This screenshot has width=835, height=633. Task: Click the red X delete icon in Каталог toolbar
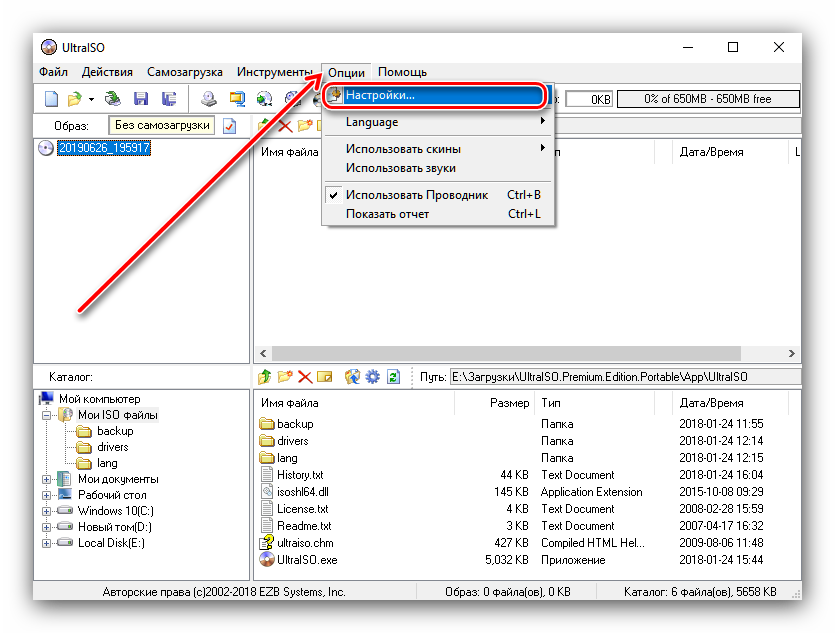click(x=305, y=377)
